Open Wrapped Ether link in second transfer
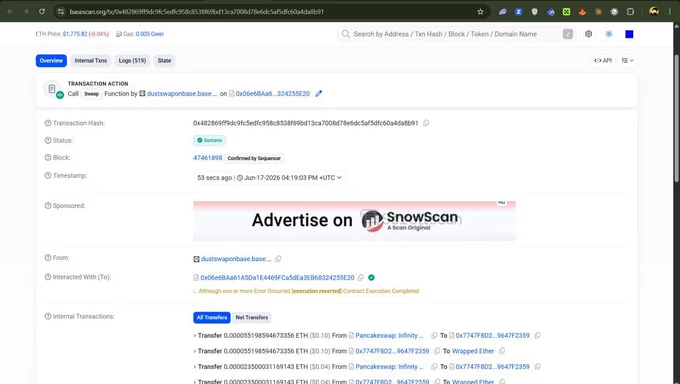Image resolution: width=680 pixels, height=384 pixels. coord(473,351)
